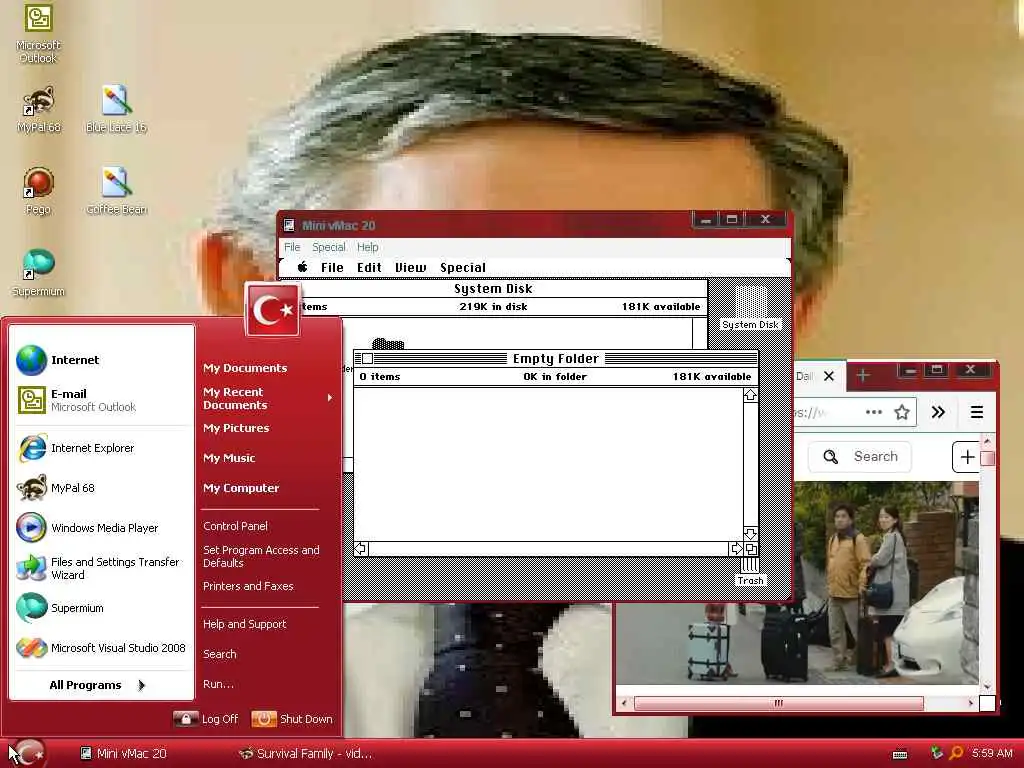Click the Turkish flag user picture
Screen dimensions: 1024x768
click(273, 310)
